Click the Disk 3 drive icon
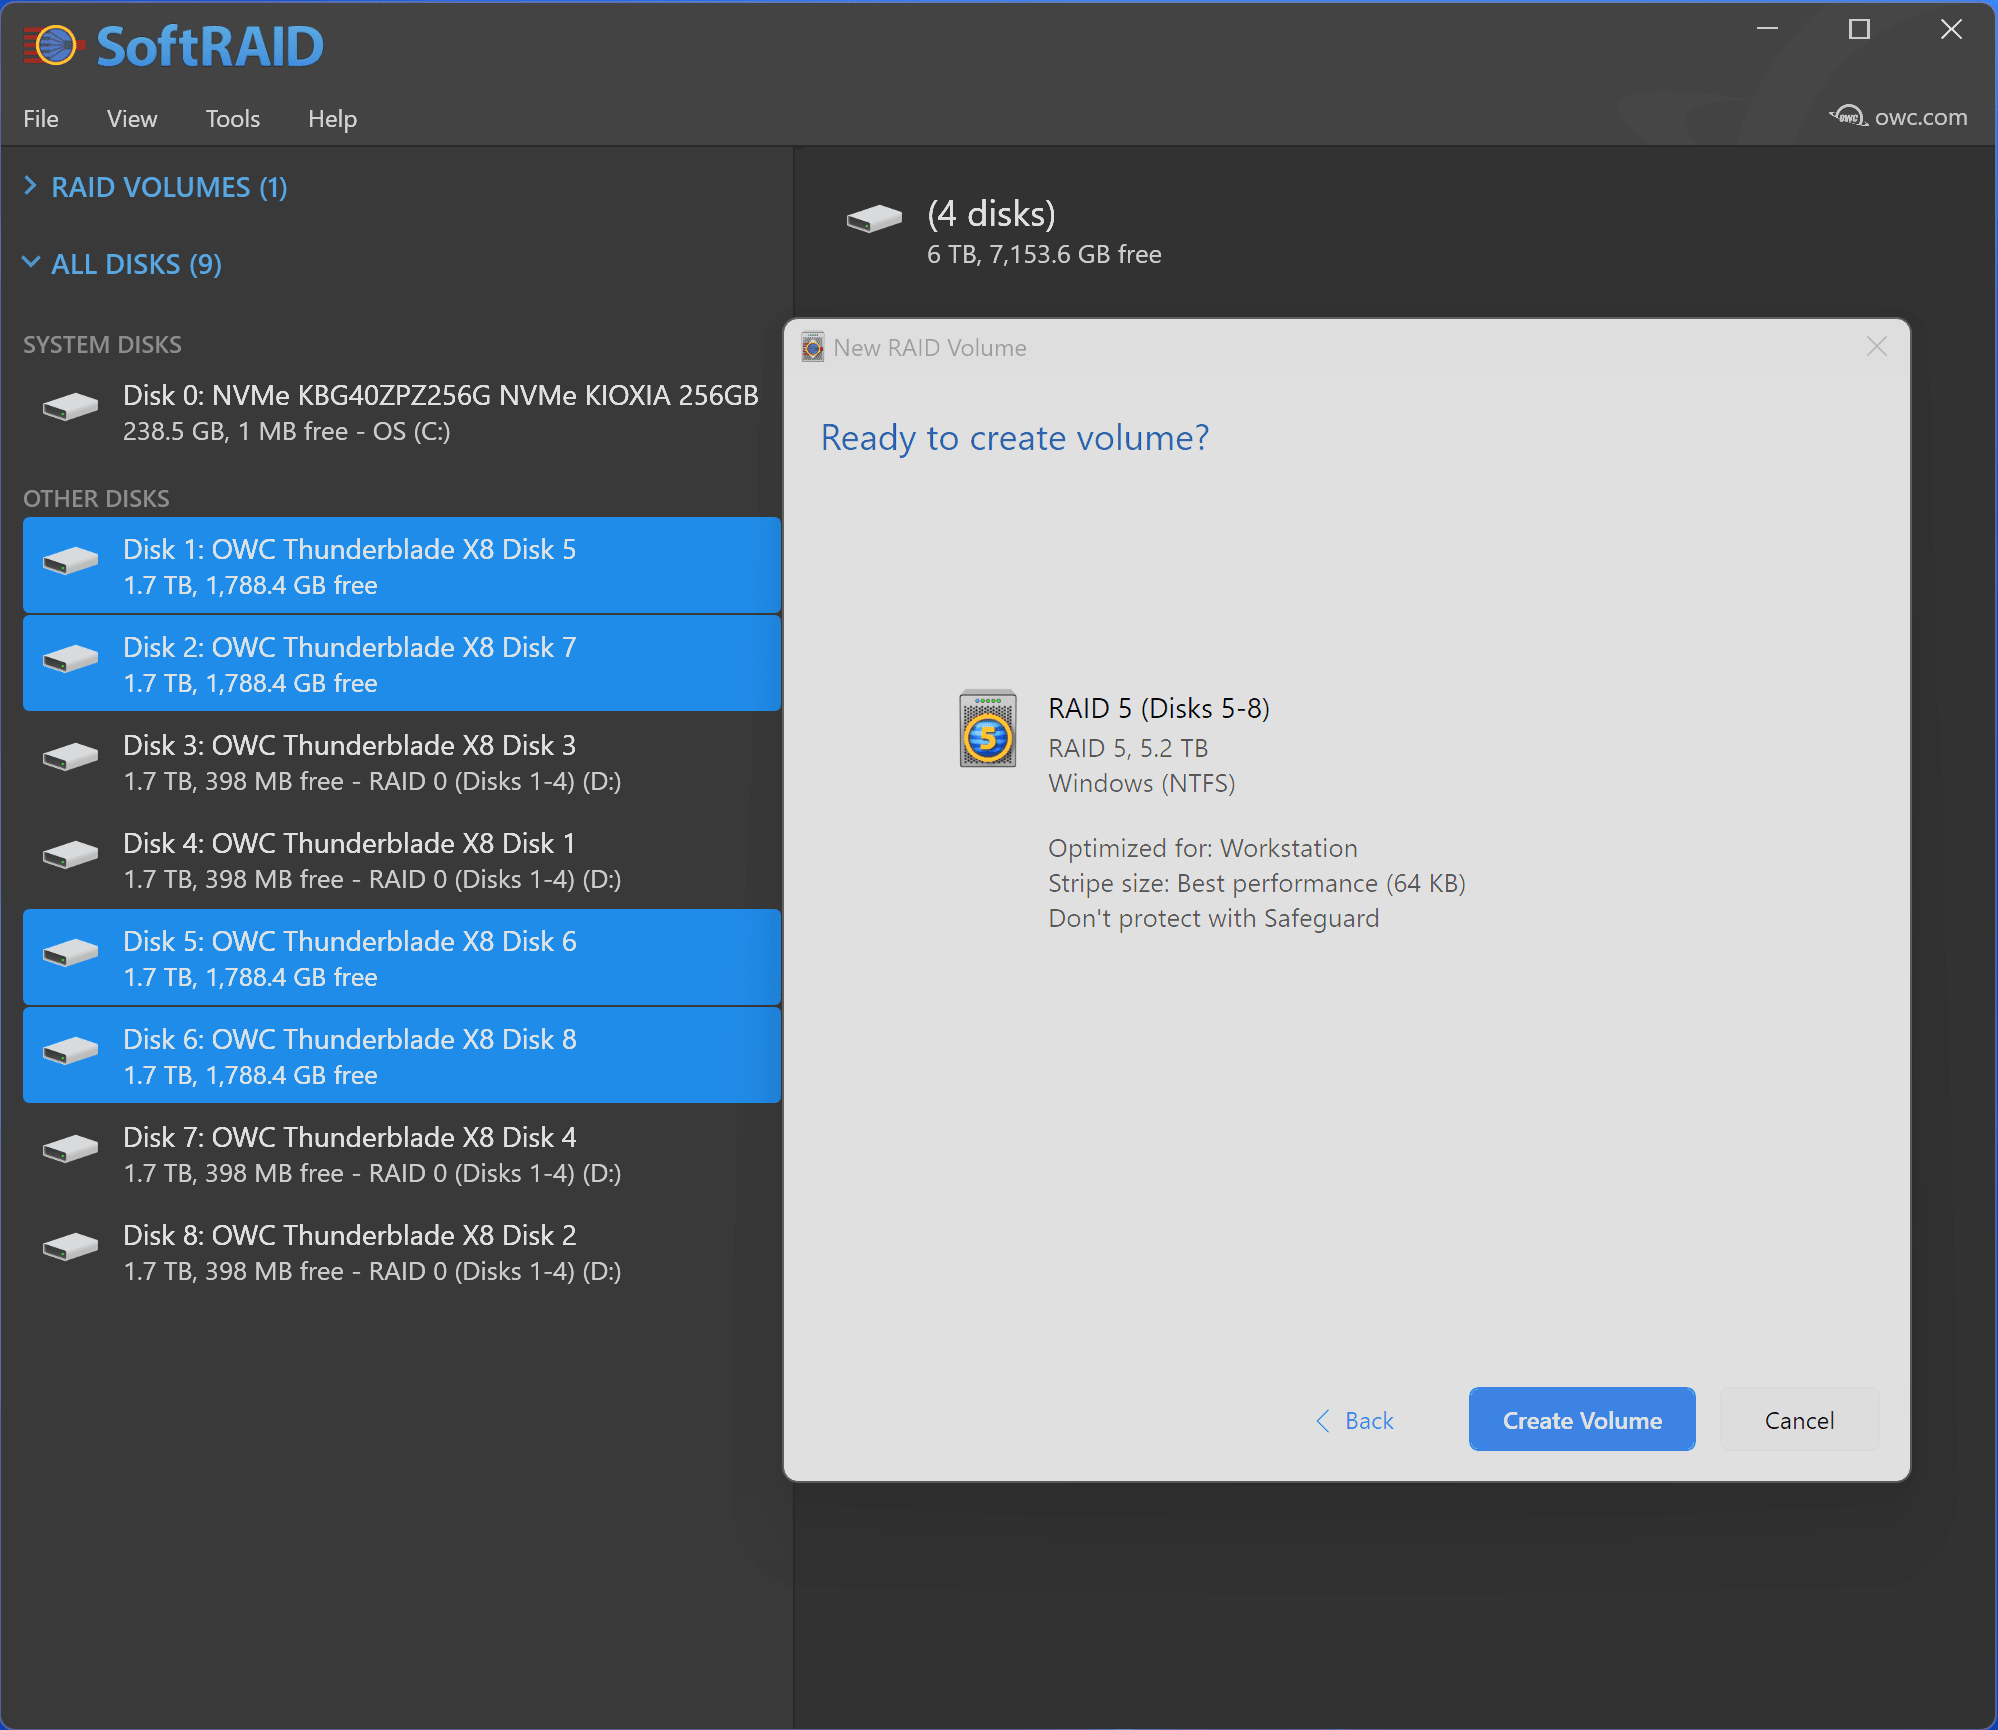 pos(70,757)
